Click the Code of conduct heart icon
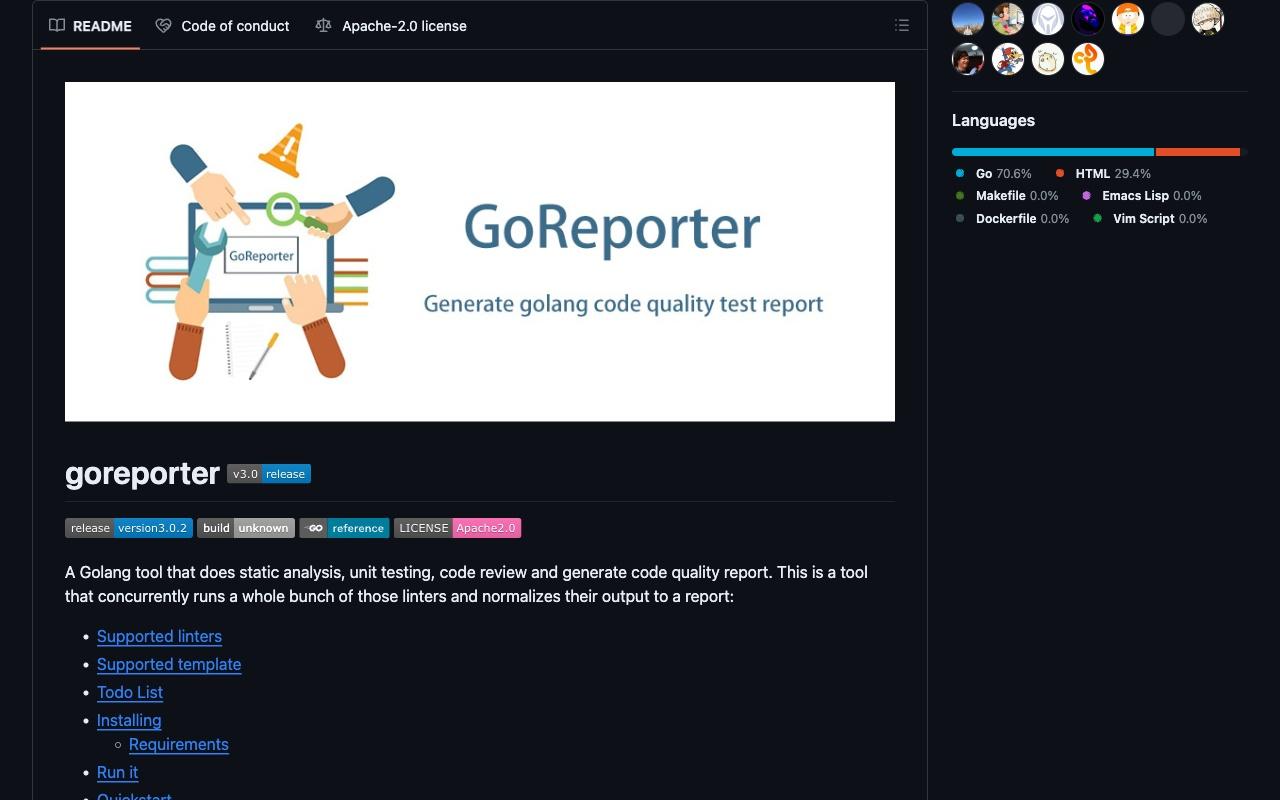The image size is (1280, 800). click(x=163, y=26)
